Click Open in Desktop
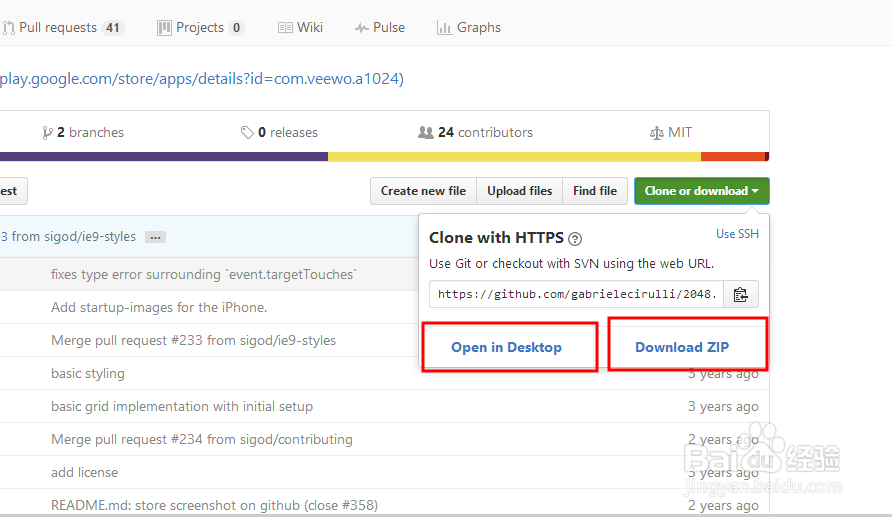The width and height of the screenshot is (892, 517). click(x=506, y=347)
